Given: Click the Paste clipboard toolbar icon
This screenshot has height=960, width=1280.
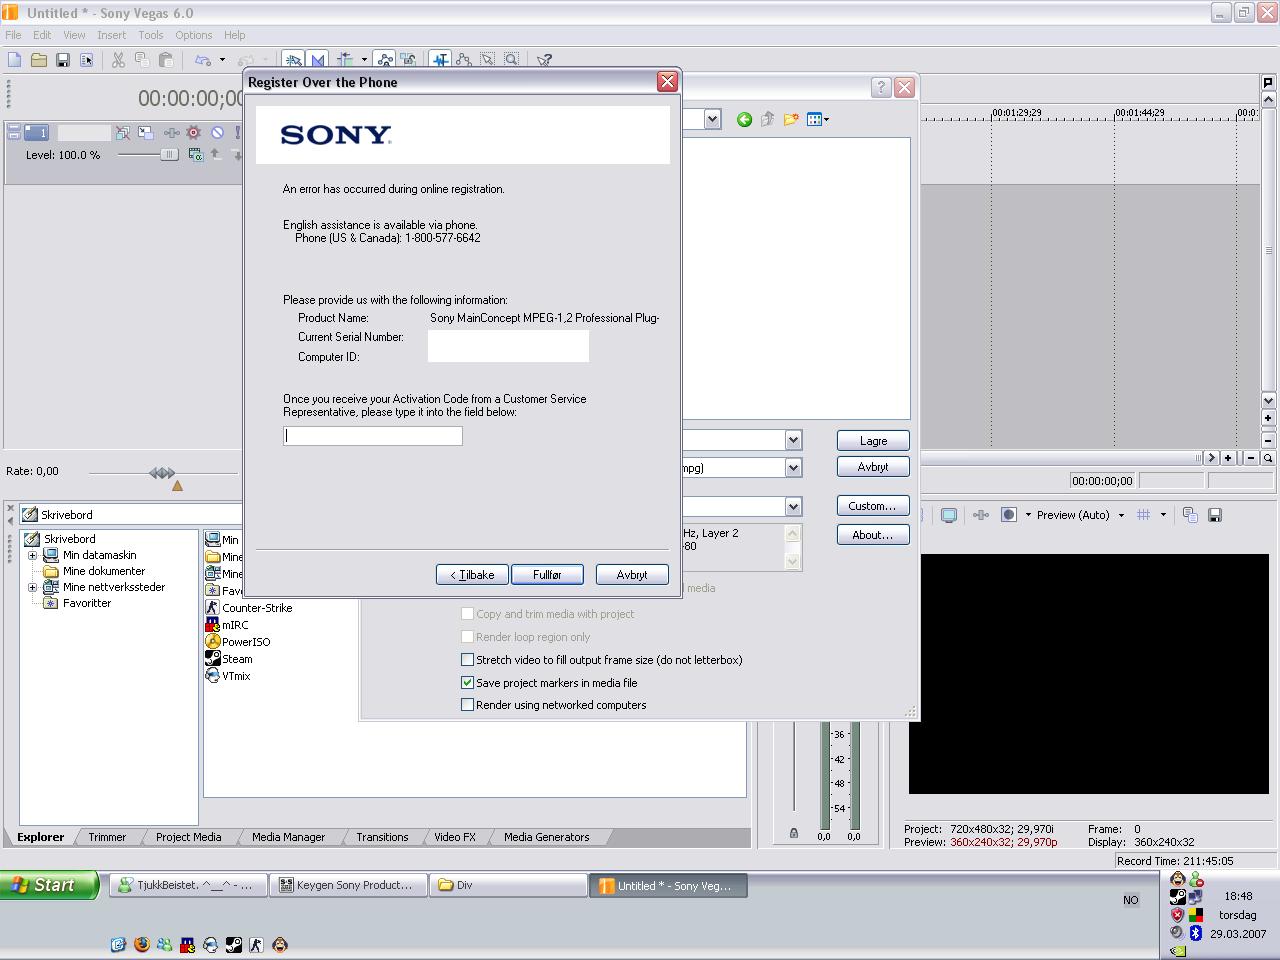Looking at the screenshot, I should click(166, 60).
